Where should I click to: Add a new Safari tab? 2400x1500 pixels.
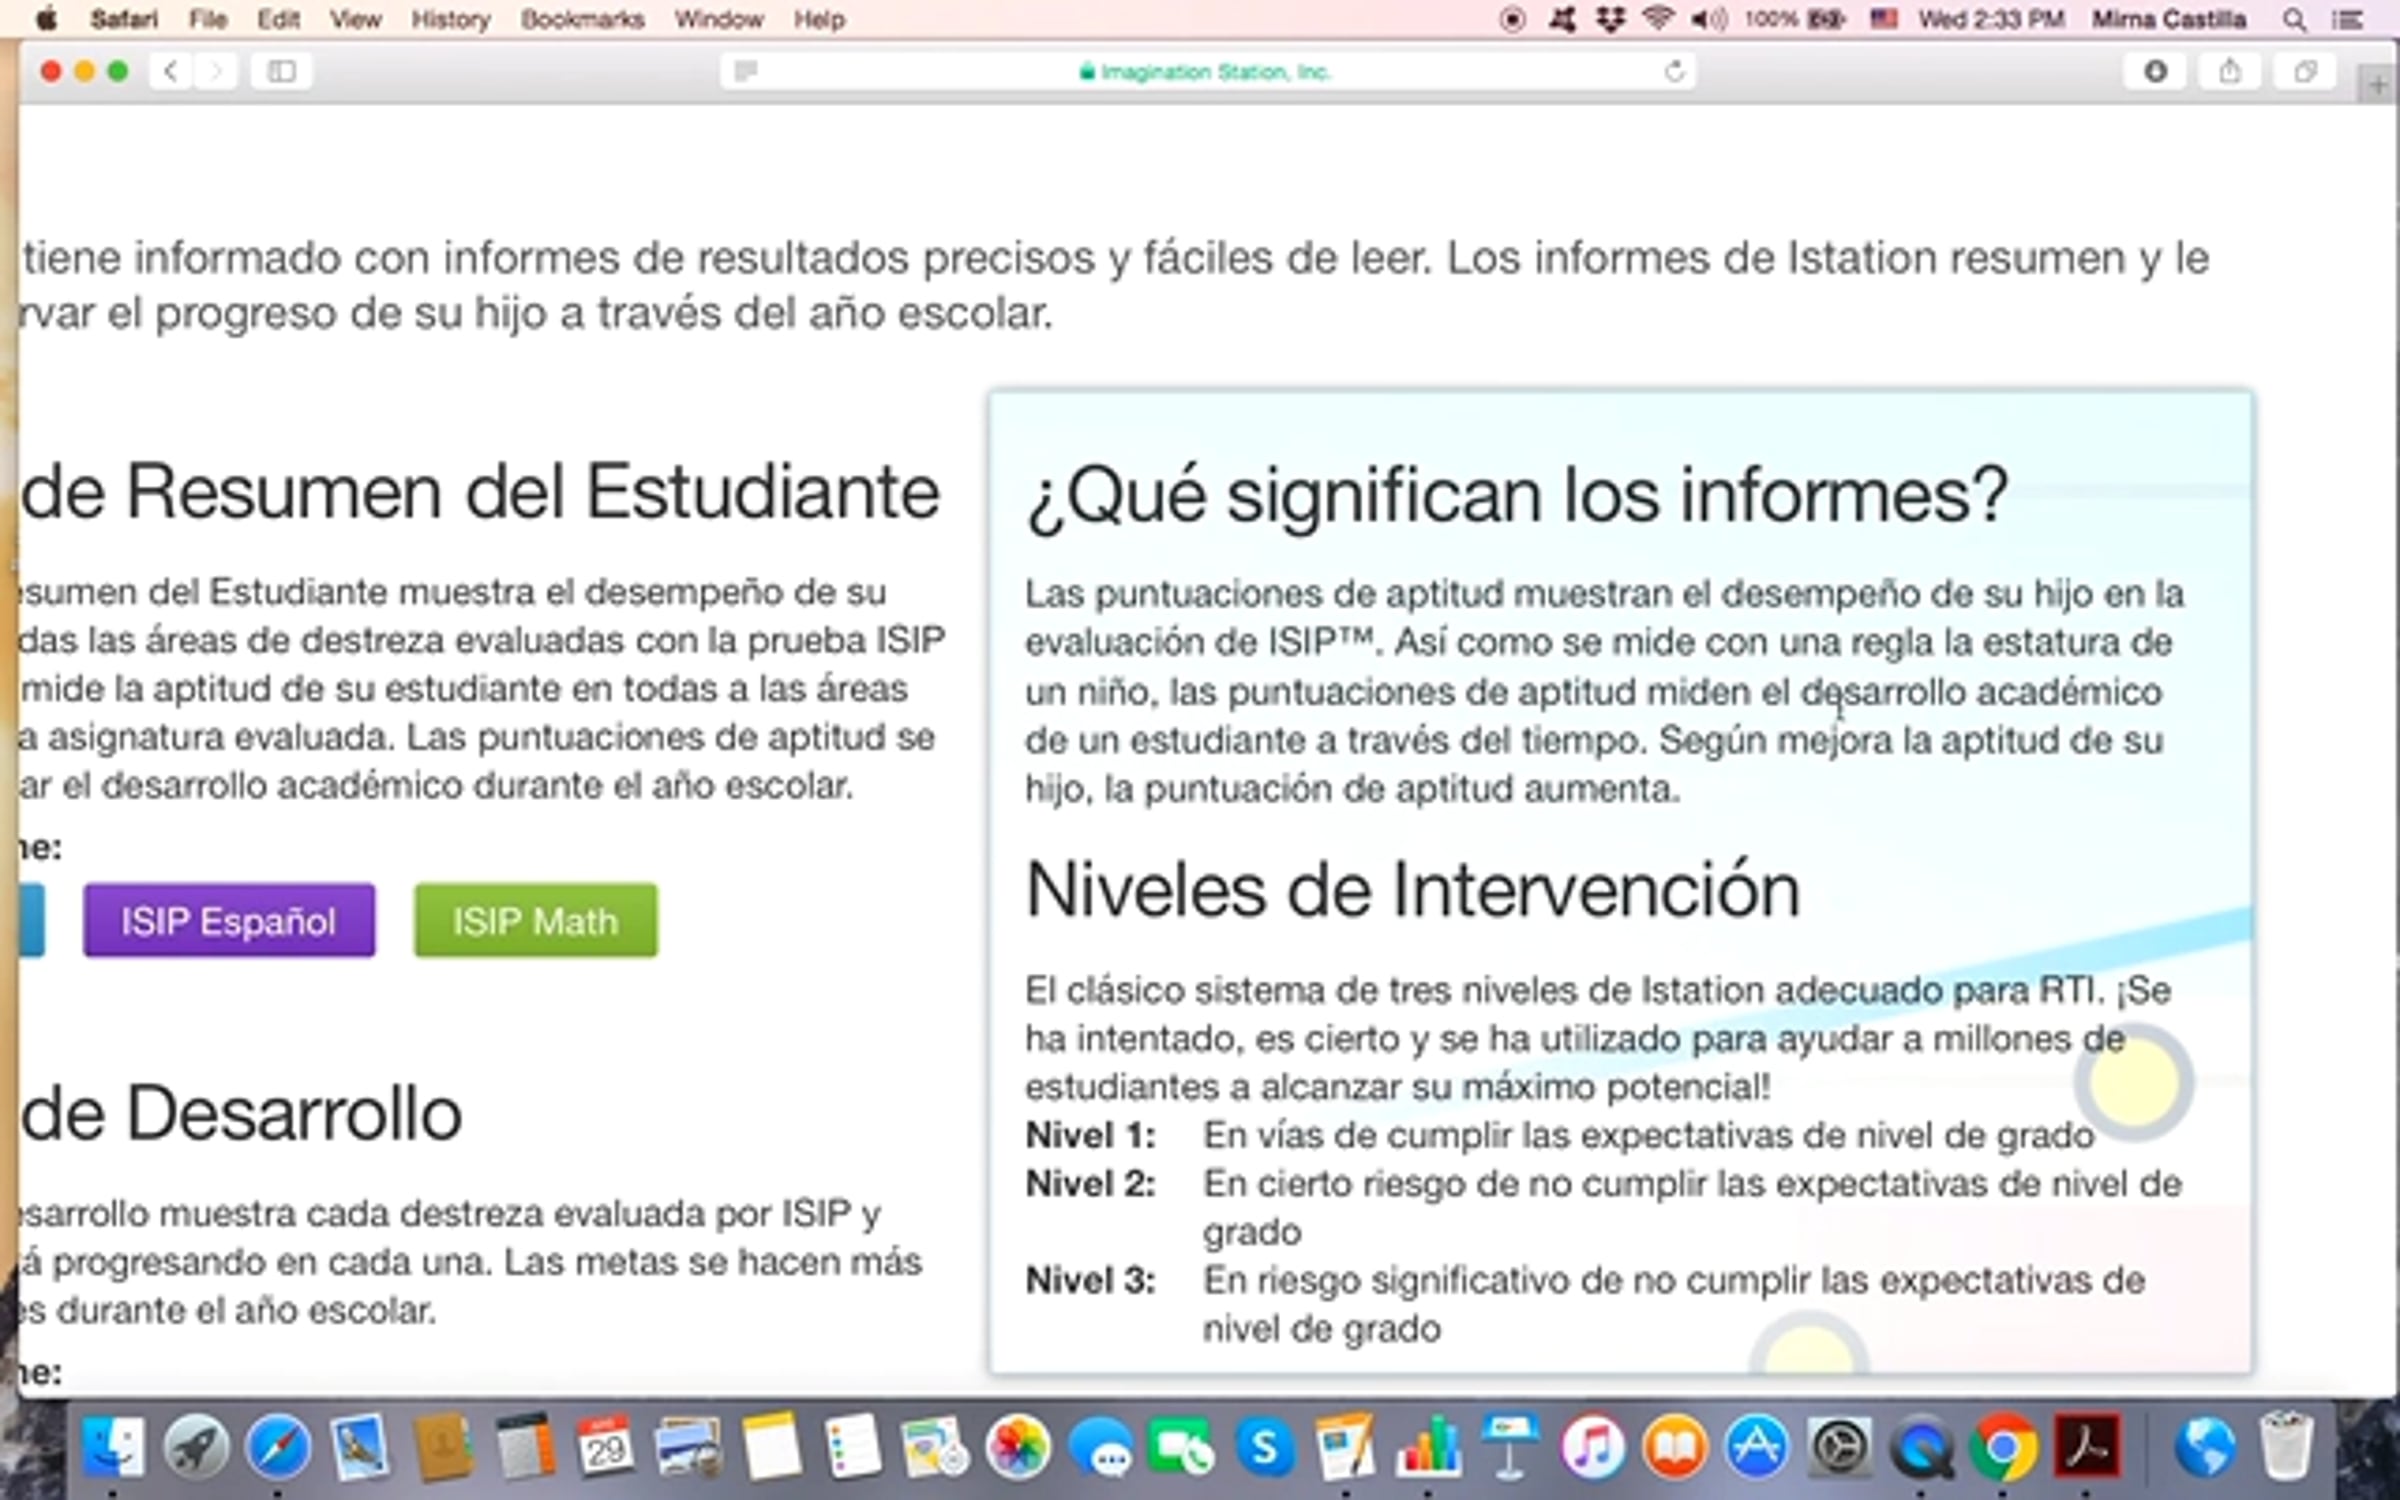pyautogui.click(x=2378, y=86)
